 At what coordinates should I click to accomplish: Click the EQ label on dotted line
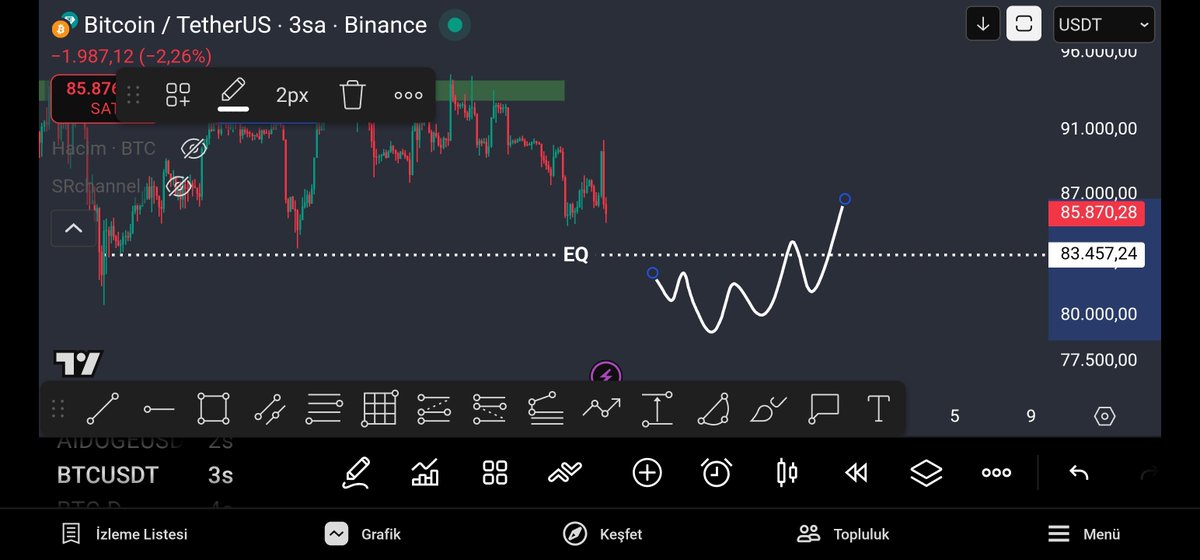[576, 255]
